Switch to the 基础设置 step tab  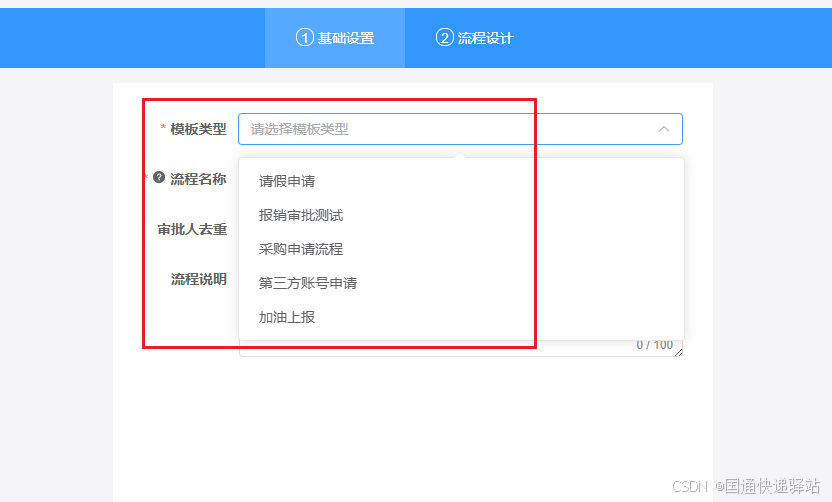click(335, 38)
